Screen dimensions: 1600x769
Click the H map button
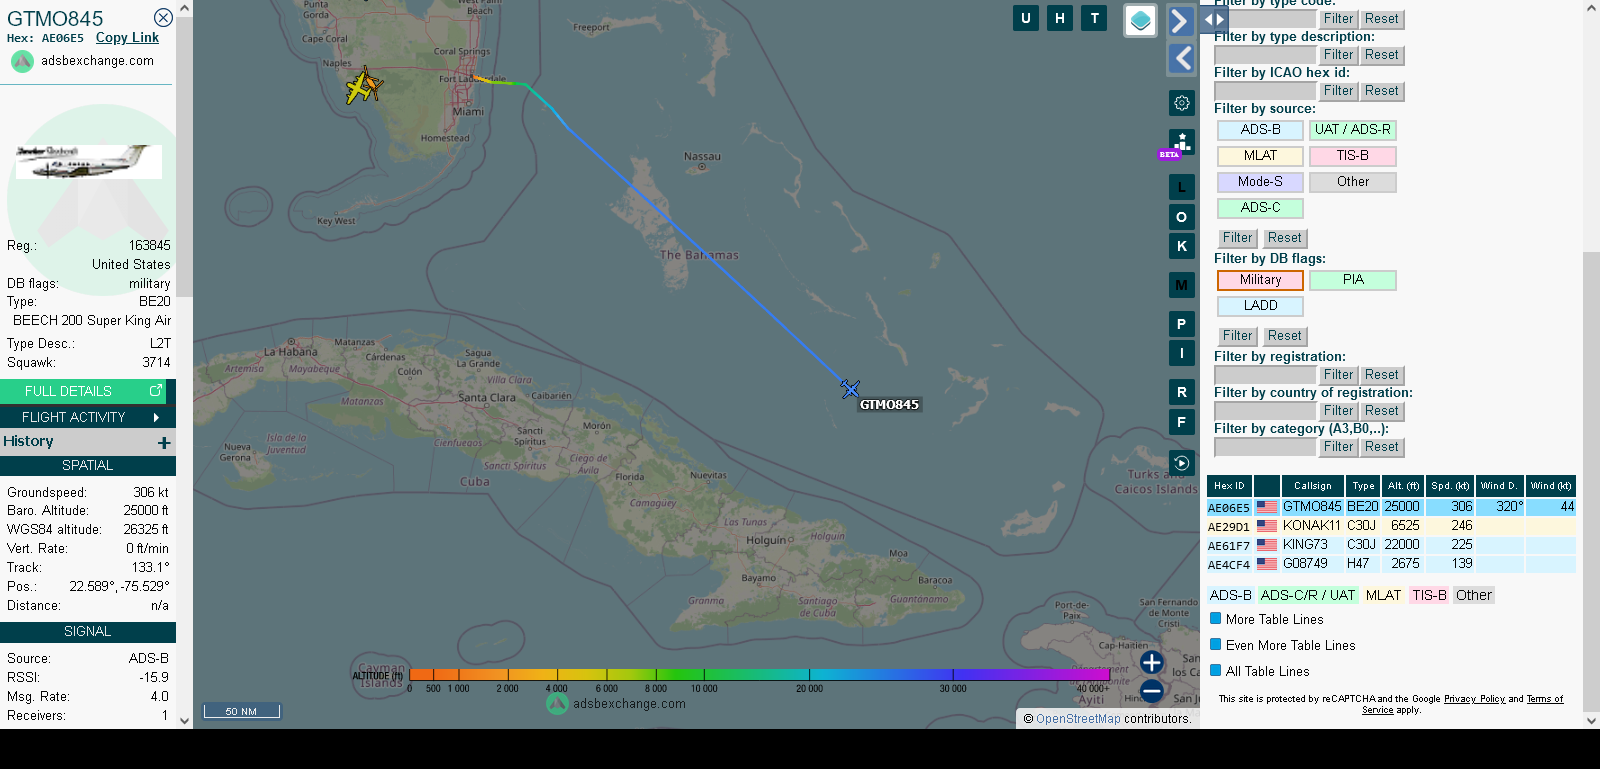pyautogui.click(x=1060, y=18)
